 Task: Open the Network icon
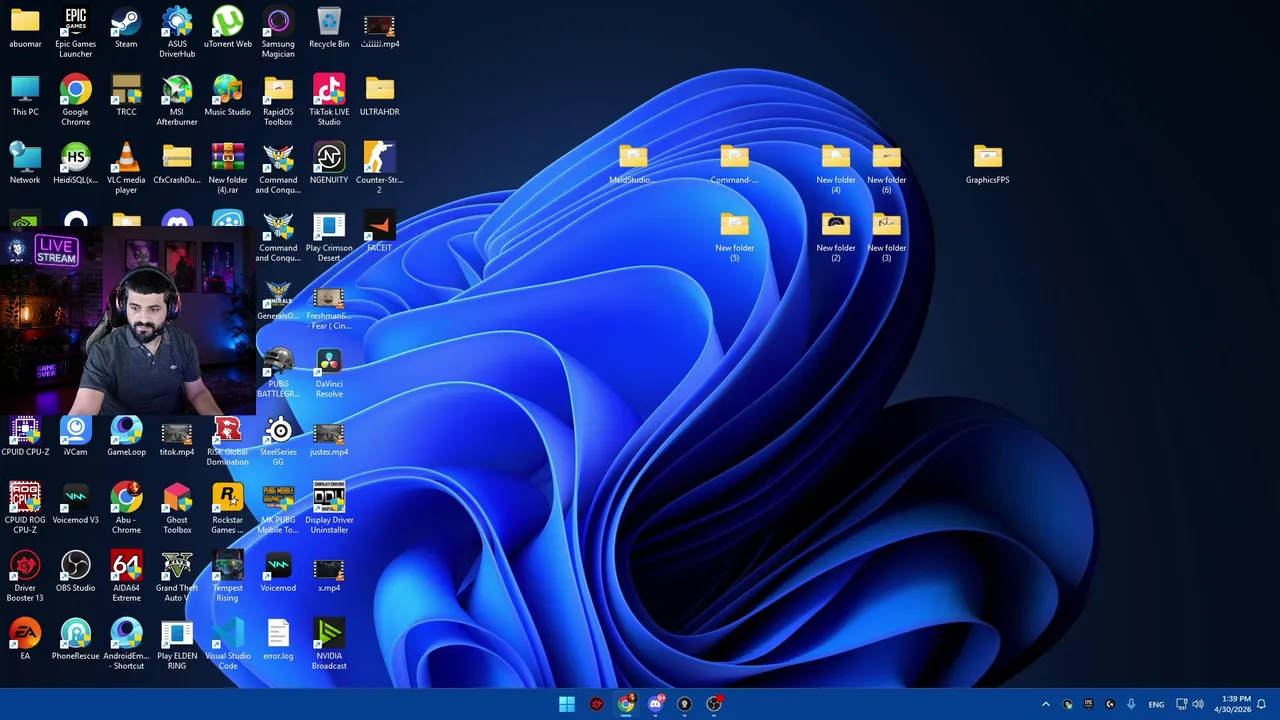25,165
